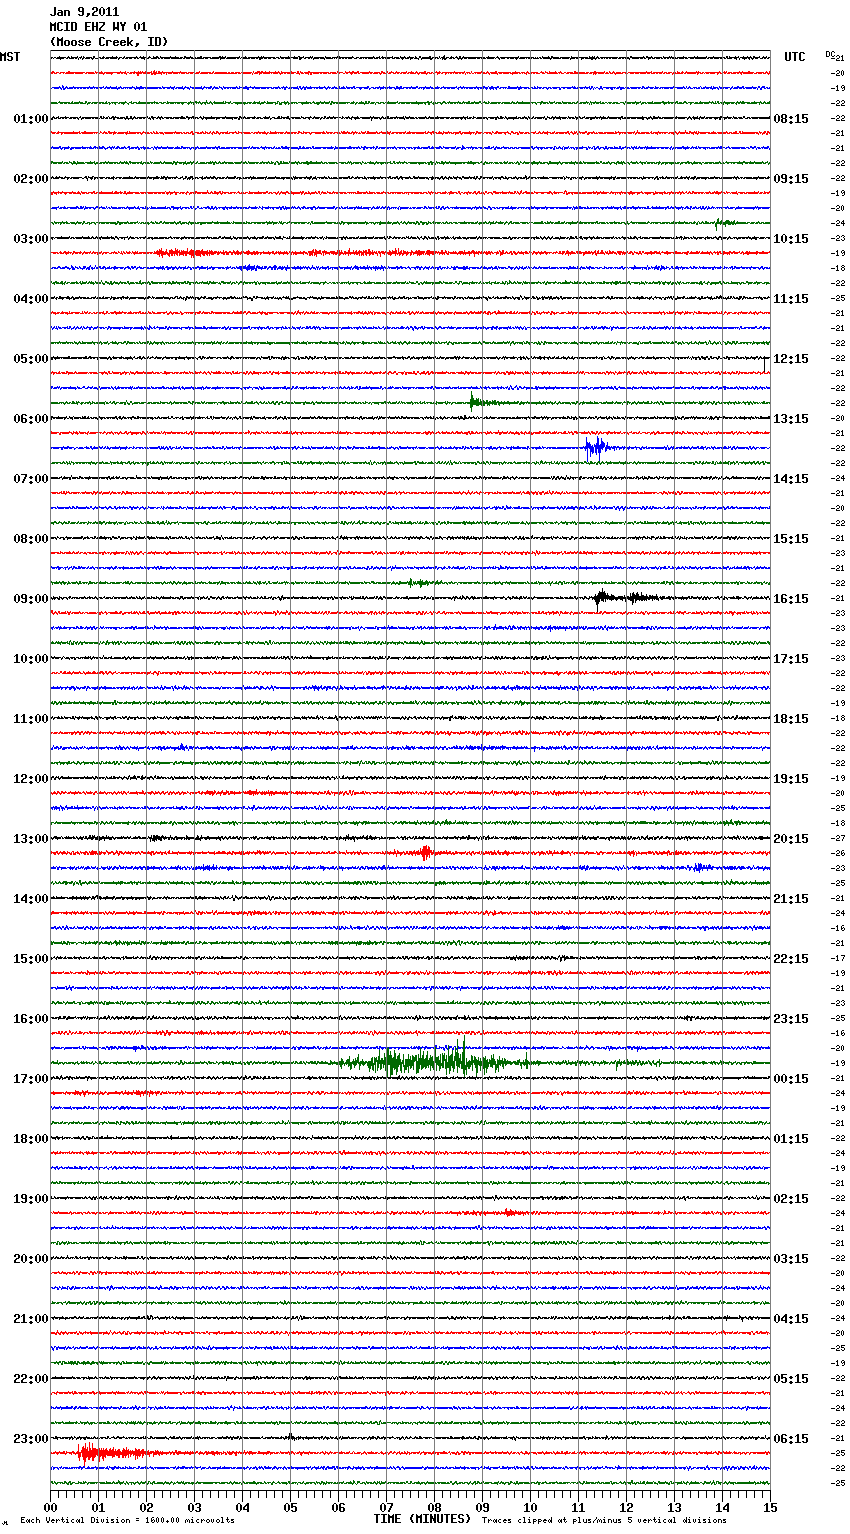
Task: Click the 03 minute axis tick label
Action: click(194, 1507)
